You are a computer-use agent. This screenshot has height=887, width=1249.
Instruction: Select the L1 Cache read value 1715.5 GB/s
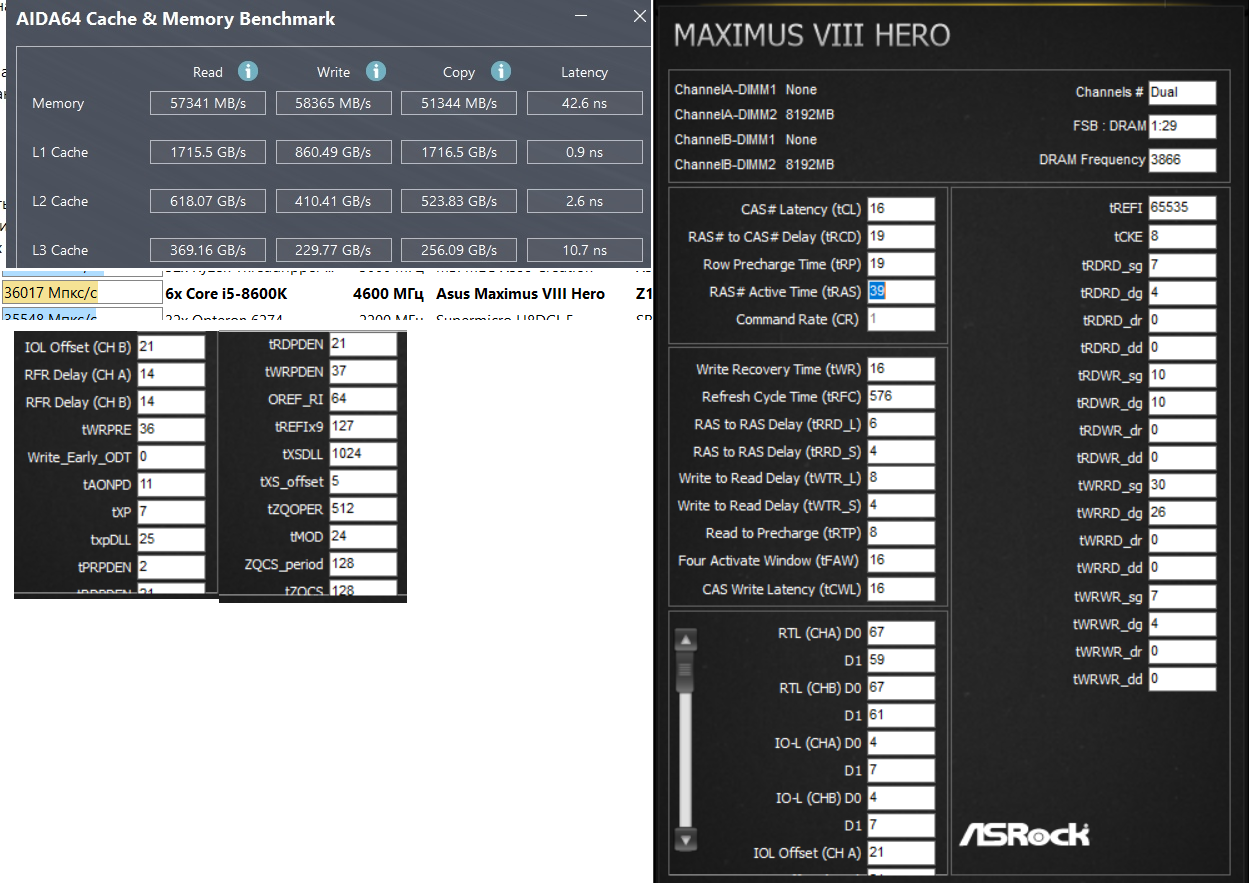tap(208, 152)
